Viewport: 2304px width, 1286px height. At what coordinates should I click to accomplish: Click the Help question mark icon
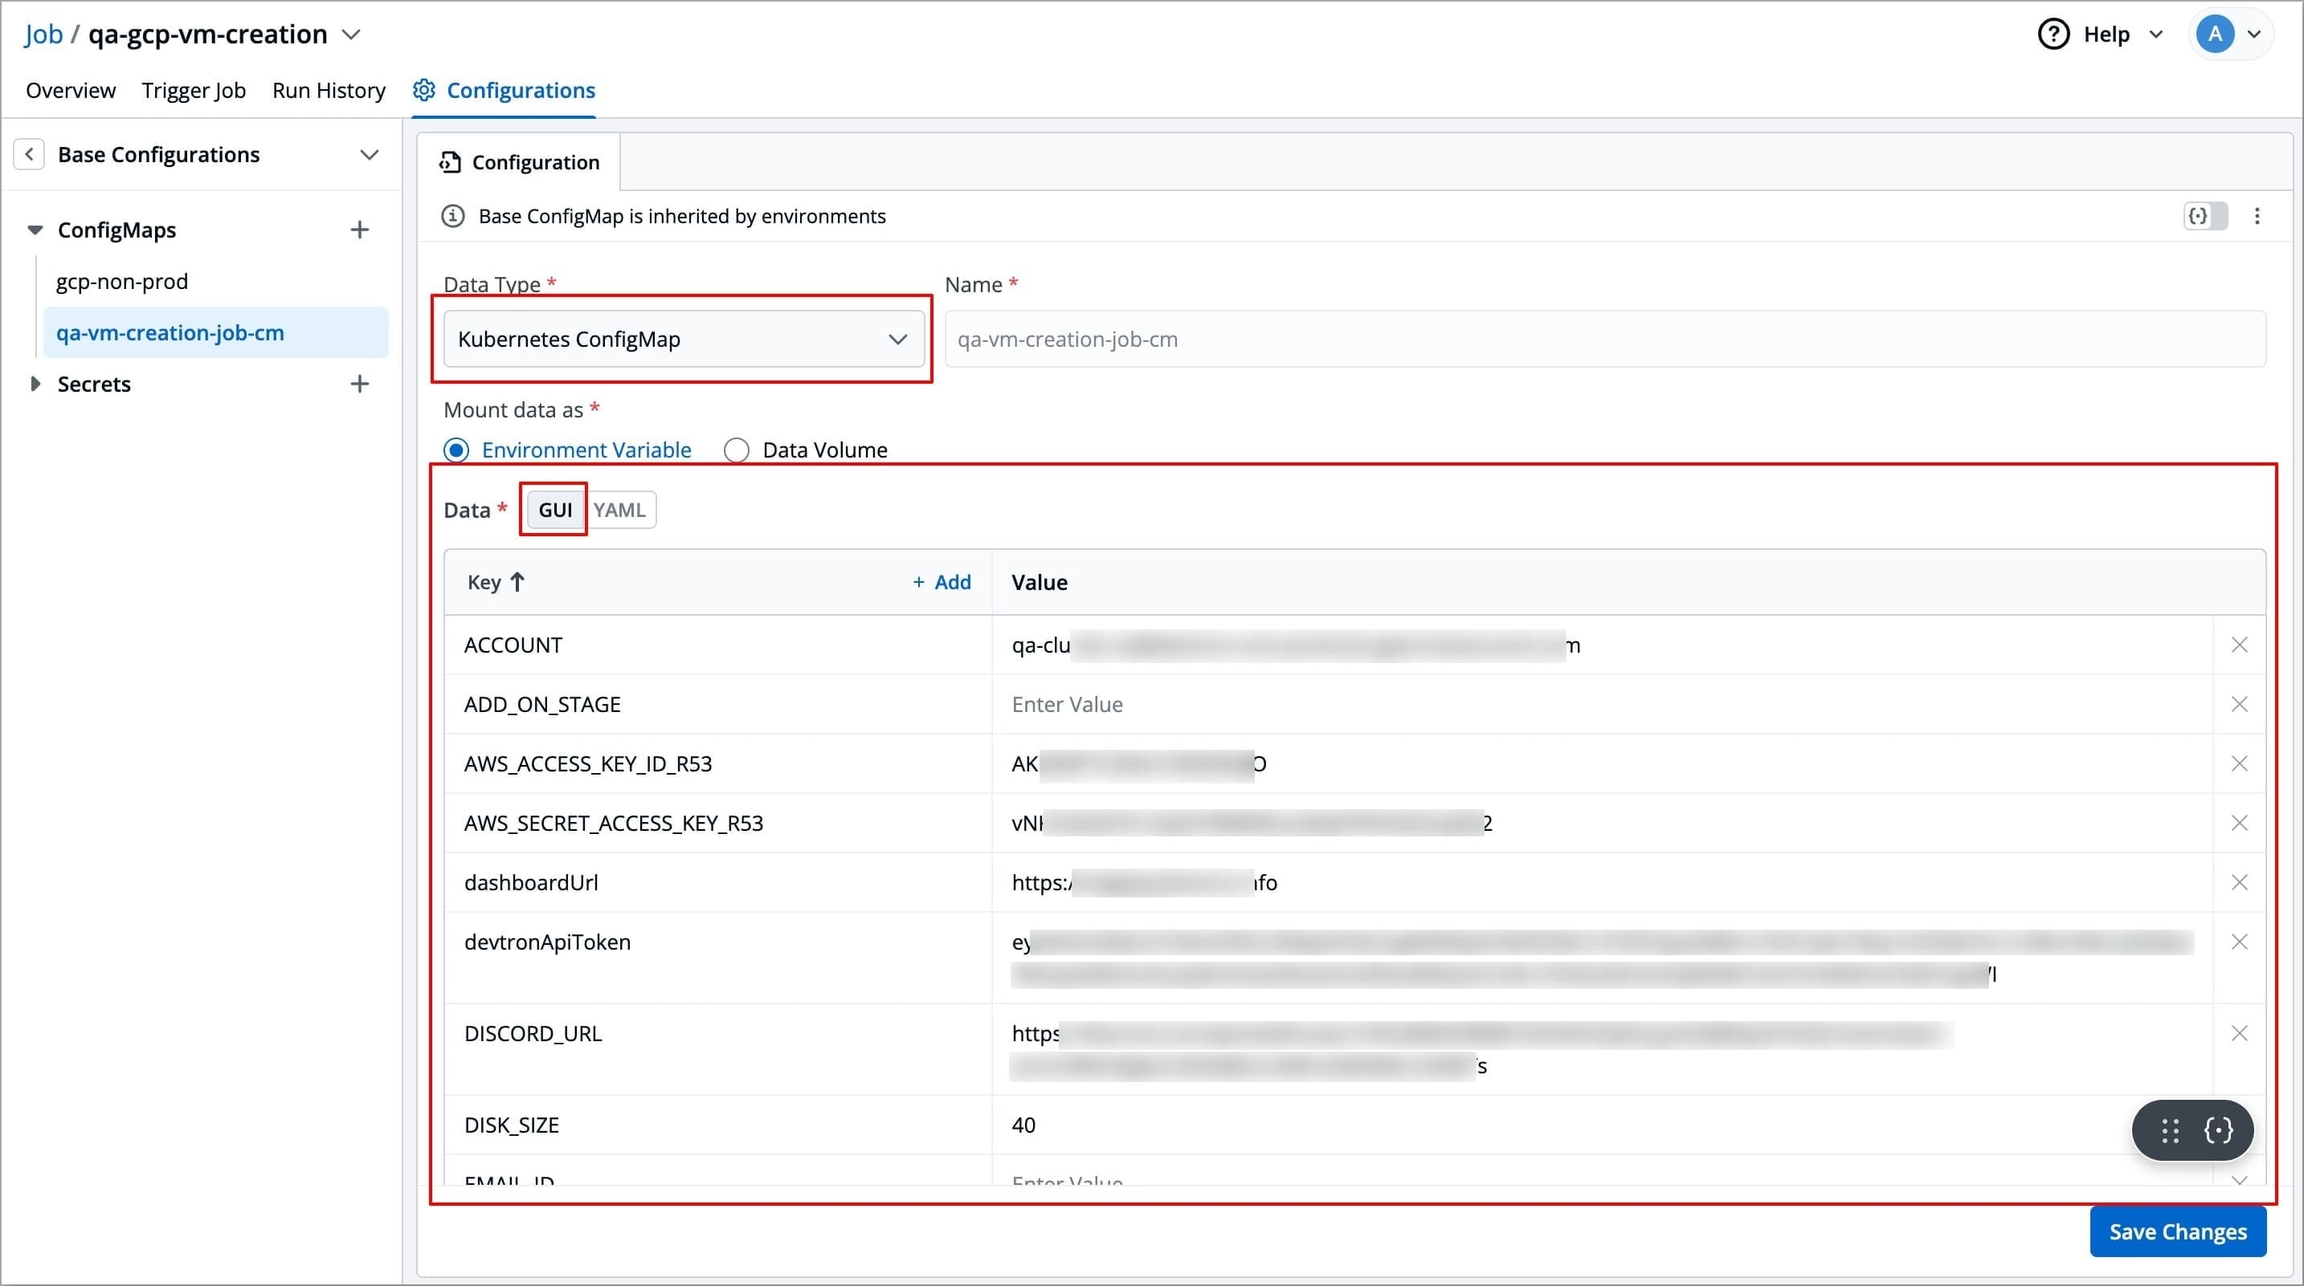pyautogui.click(x=2053, y=34)
